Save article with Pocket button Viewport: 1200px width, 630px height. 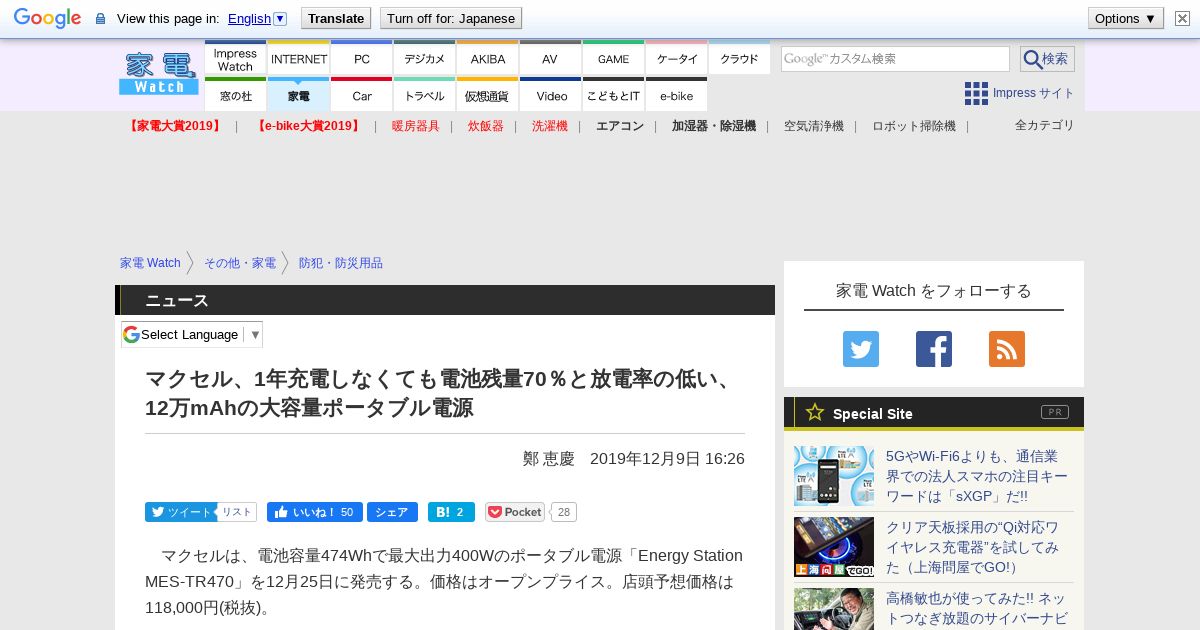[x=515, y=512]
